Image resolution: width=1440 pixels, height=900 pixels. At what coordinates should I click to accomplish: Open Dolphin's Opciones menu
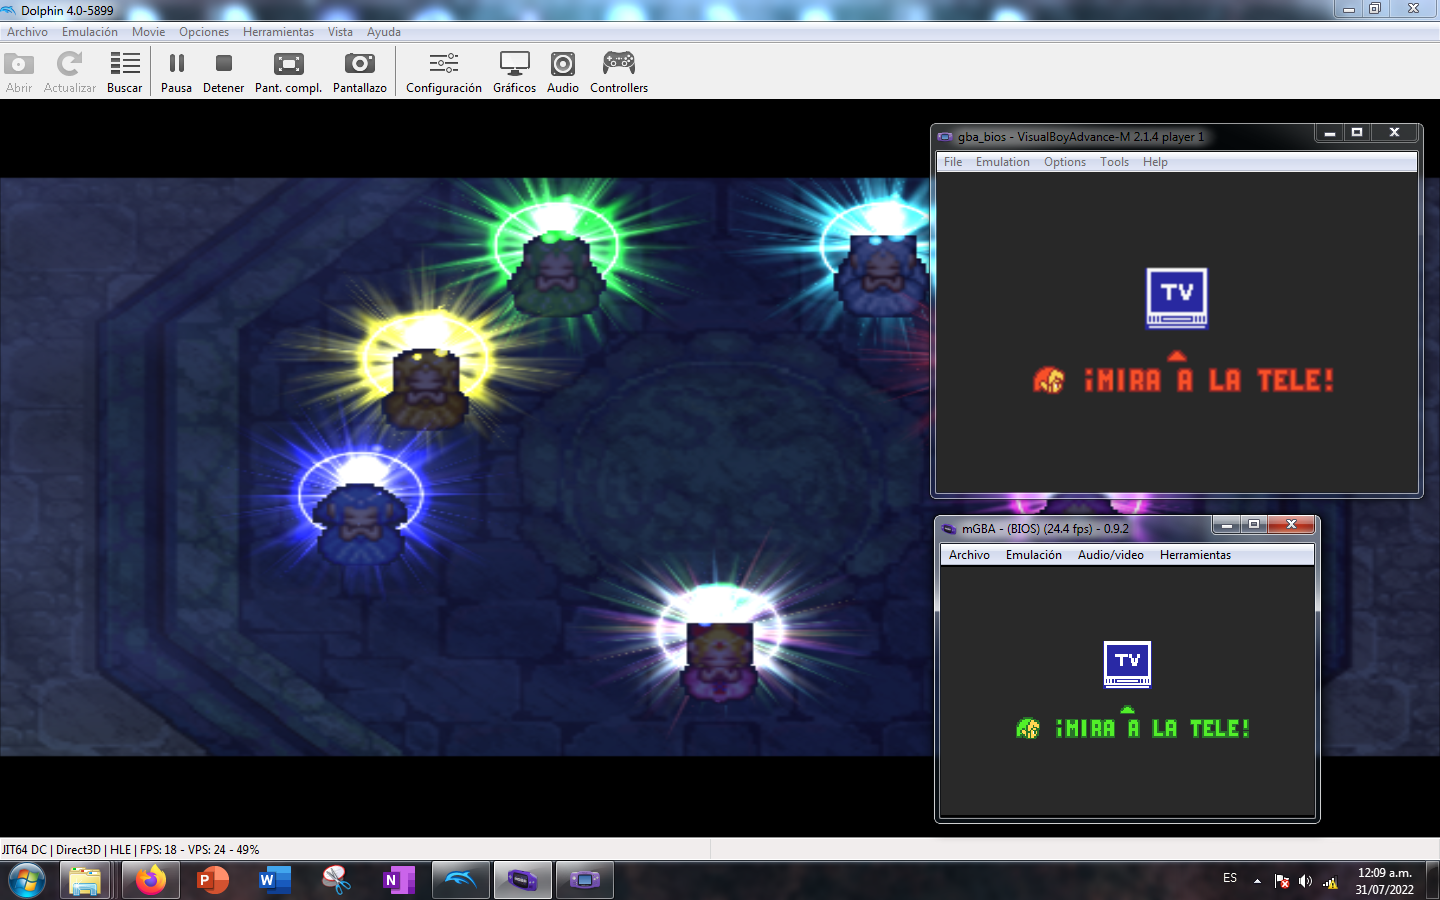[204, 32]
